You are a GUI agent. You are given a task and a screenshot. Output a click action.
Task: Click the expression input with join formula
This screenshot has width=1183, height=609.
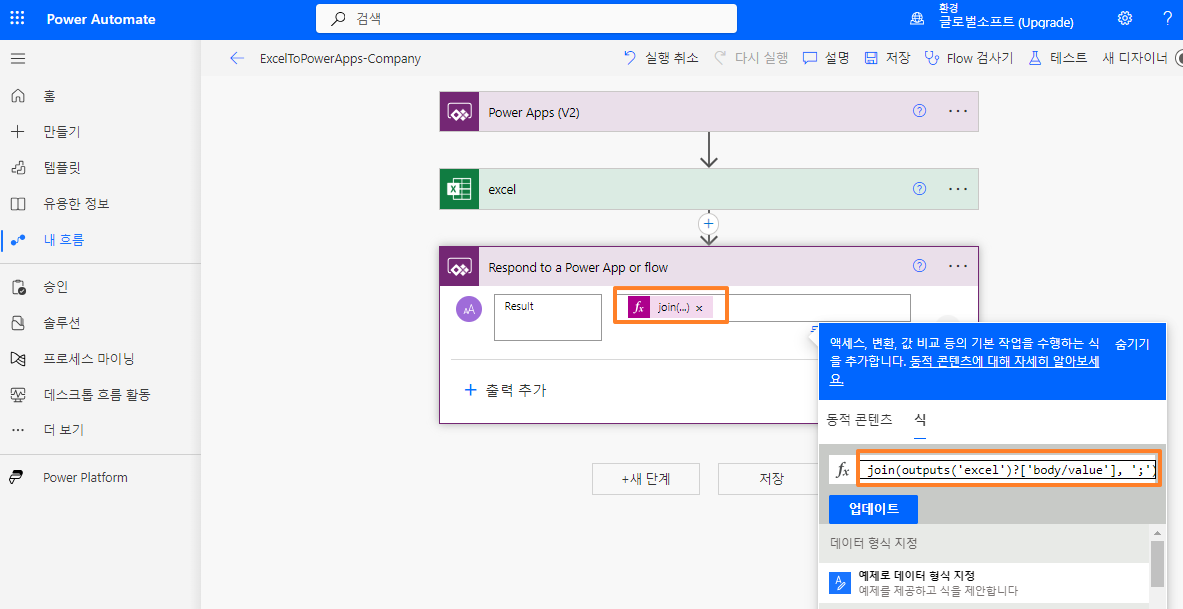[1009, 470]
